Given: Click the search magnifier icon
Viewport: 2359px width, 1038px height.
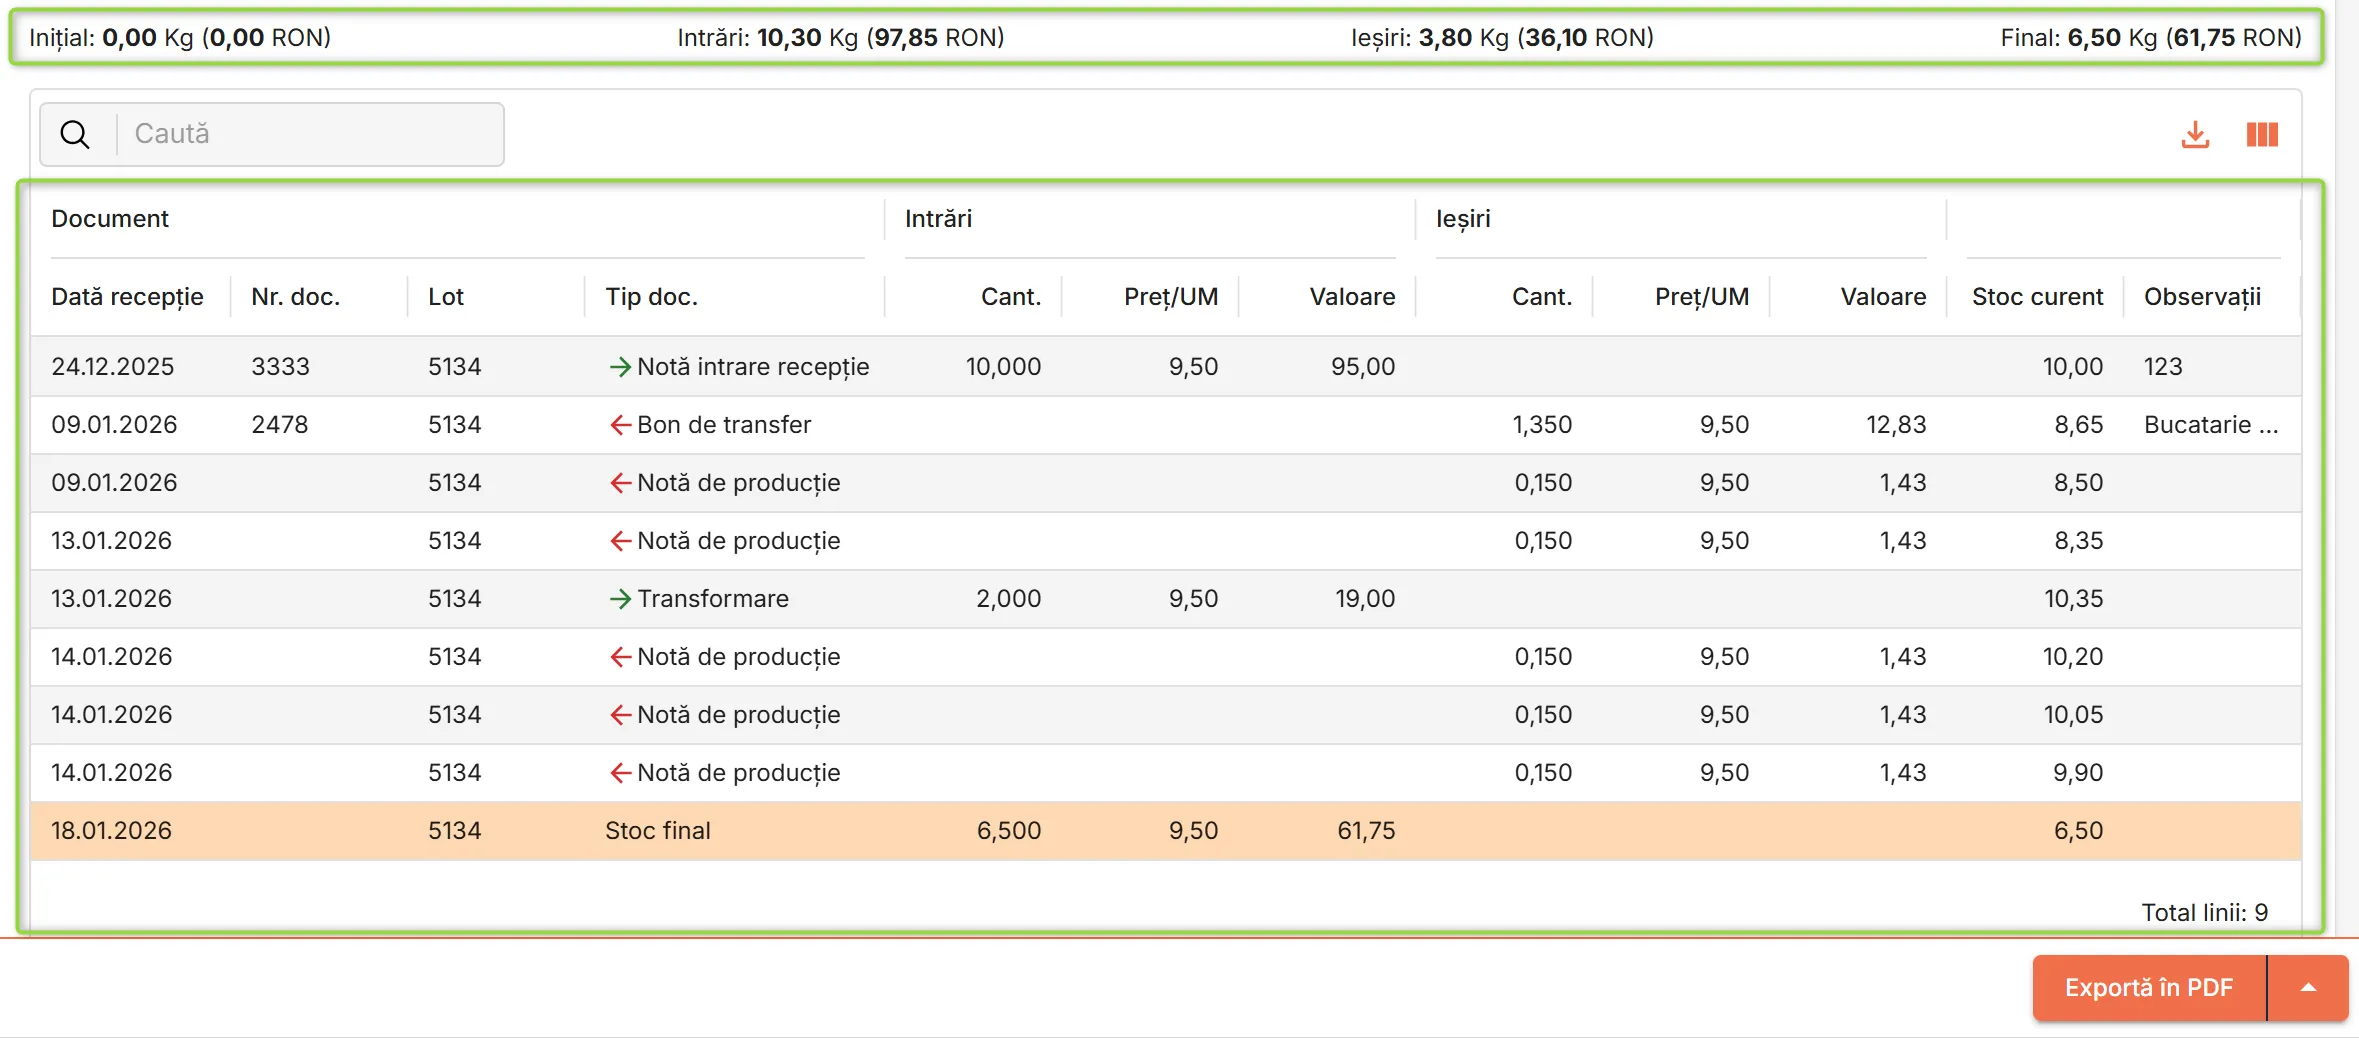Looking at the screenshot, I should (x=75, y=134).
